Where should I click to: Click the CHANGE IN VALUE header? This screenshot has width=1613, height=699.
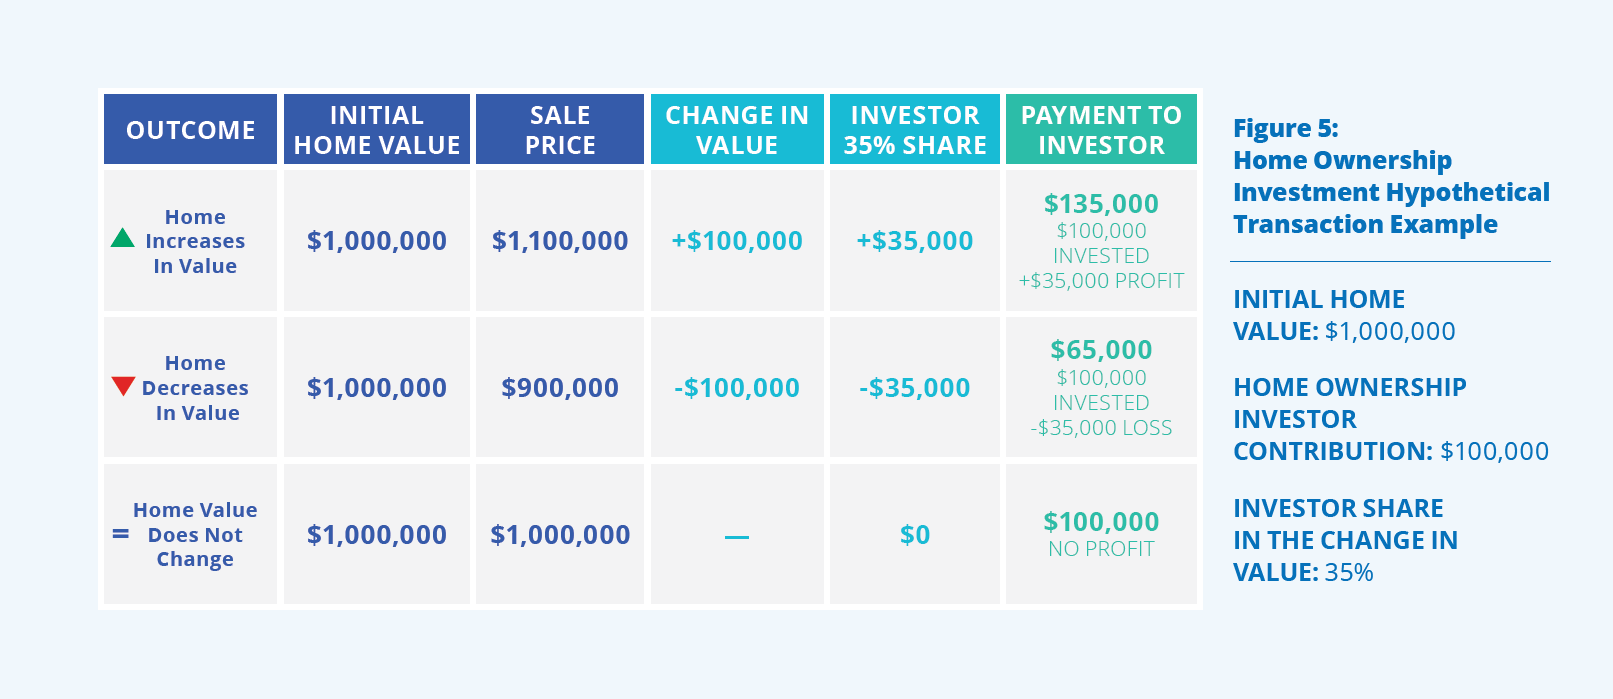coord(737,129)
